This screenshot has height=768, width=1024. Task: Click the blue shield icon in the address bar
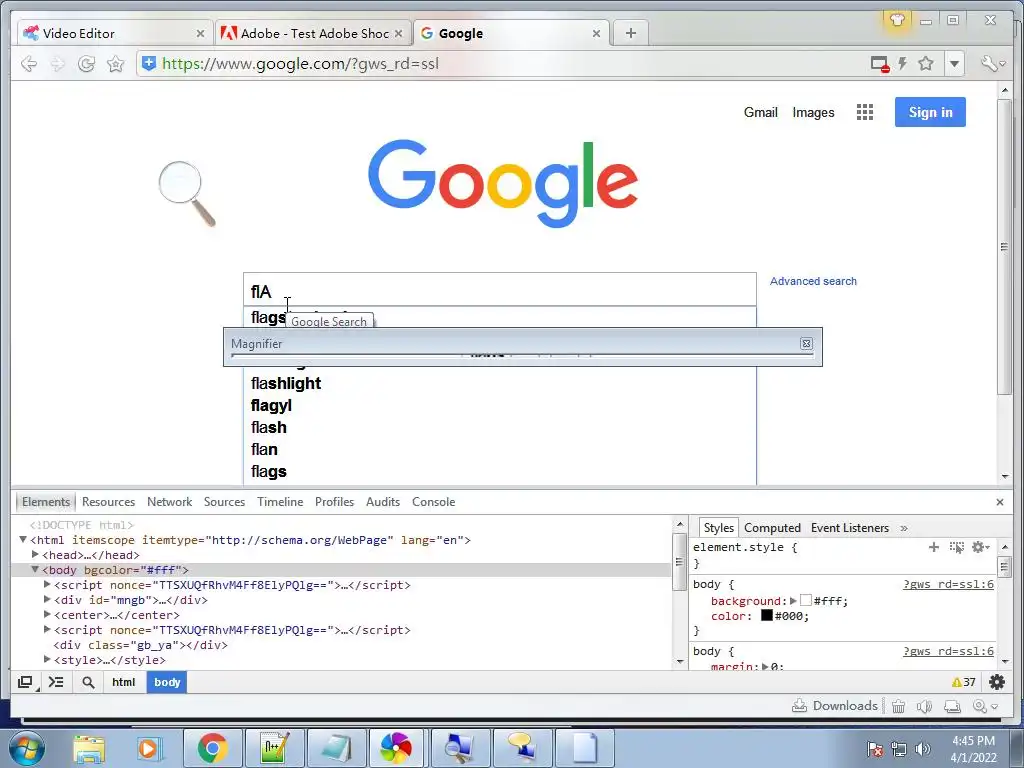pyautogui.click(x=149, y=63)
